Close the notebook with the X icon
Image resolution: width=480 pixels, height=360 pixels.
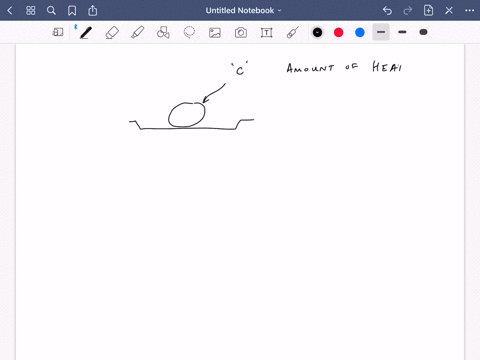[449, 11]
